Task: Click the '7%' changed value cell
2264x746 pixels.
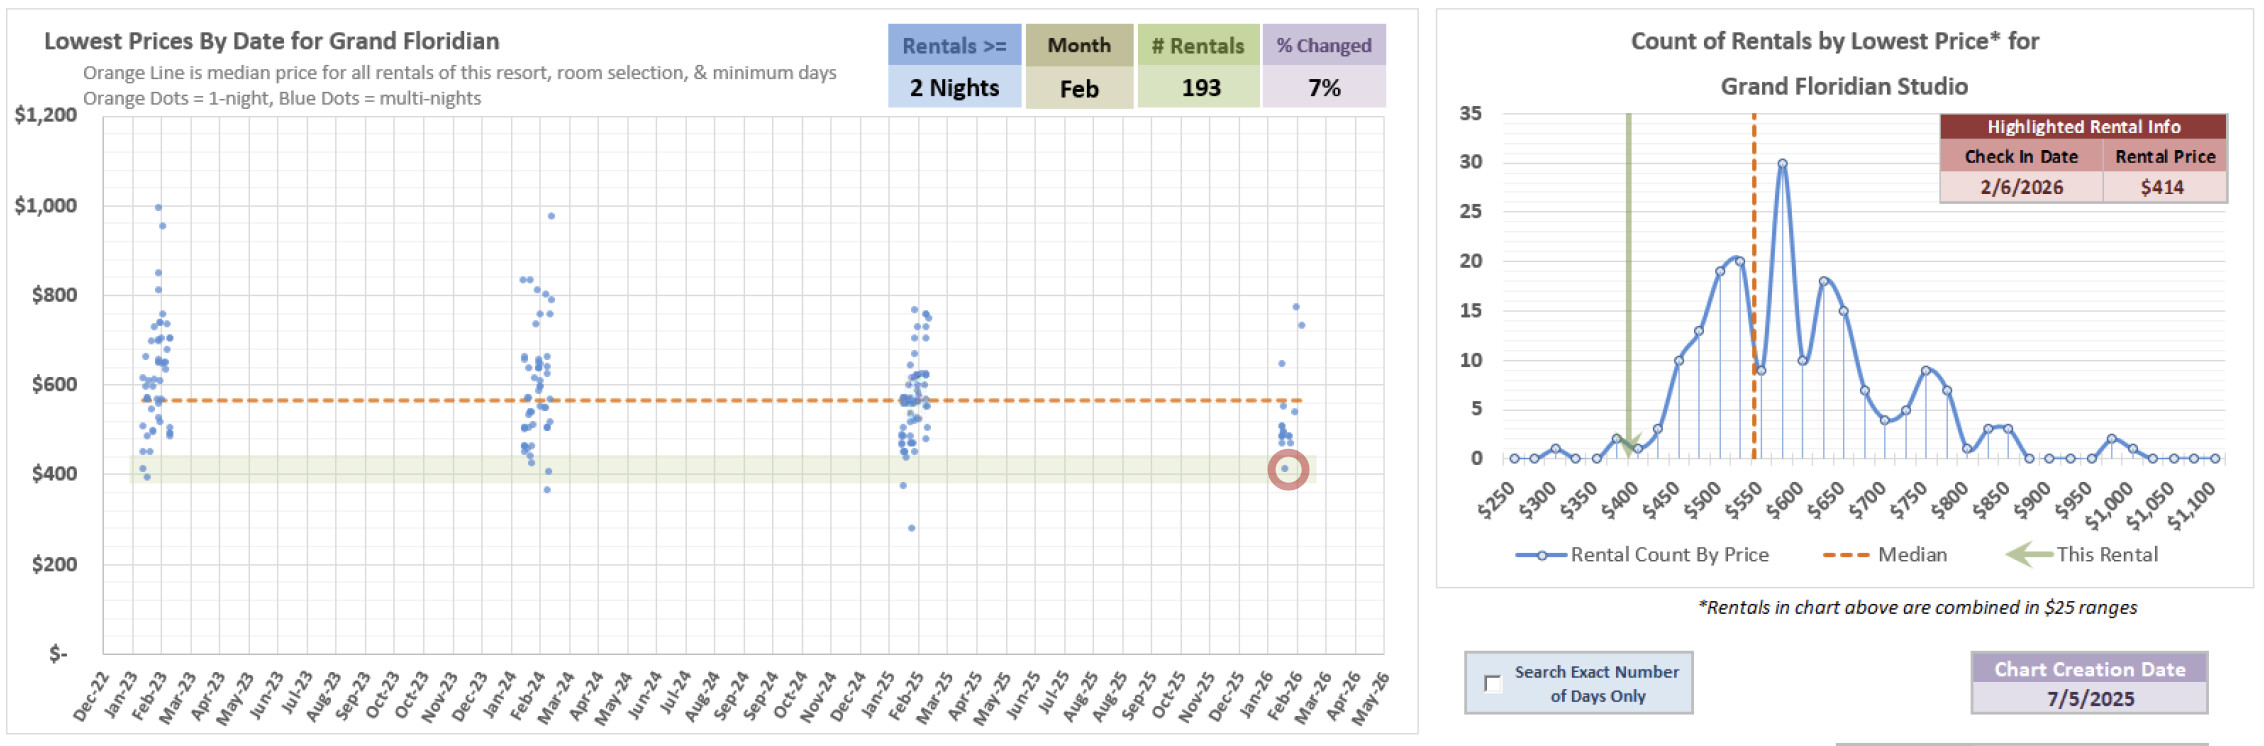Action: [x=1324, y=88]
